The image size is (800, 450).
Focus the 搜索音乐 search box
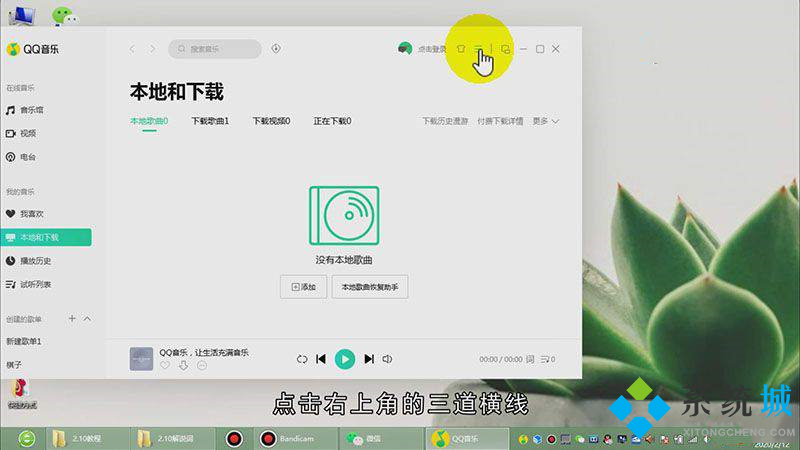(x=215, y=49)
